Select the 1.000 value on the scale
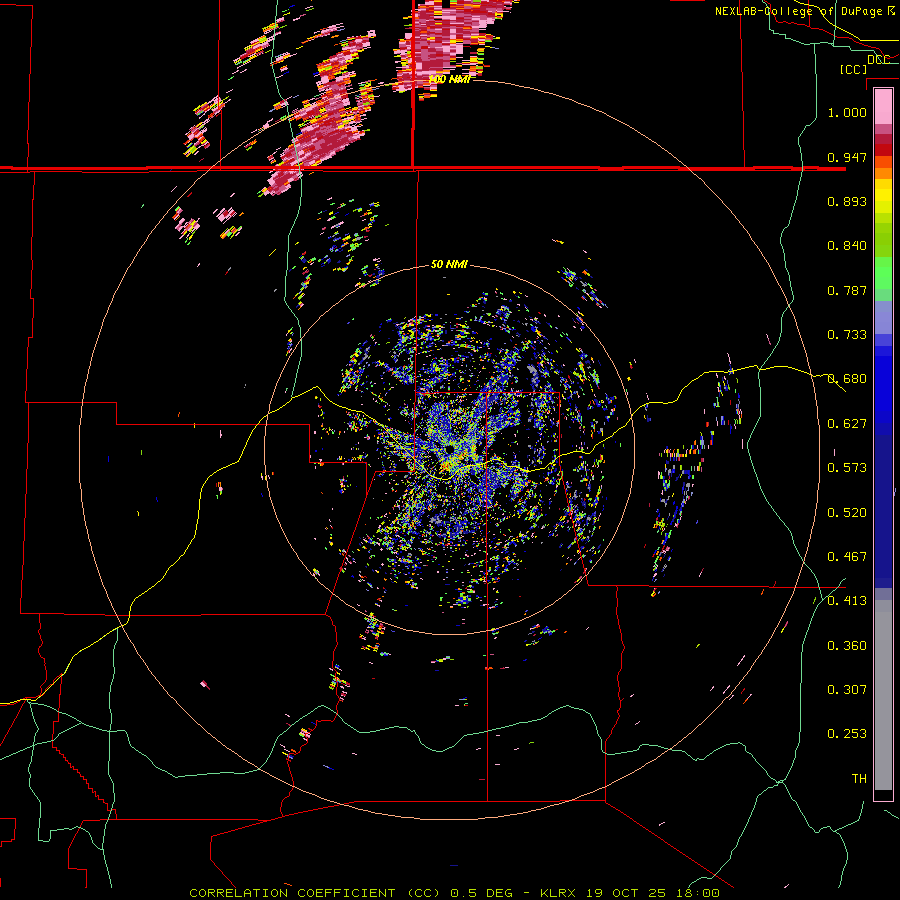 847,112
